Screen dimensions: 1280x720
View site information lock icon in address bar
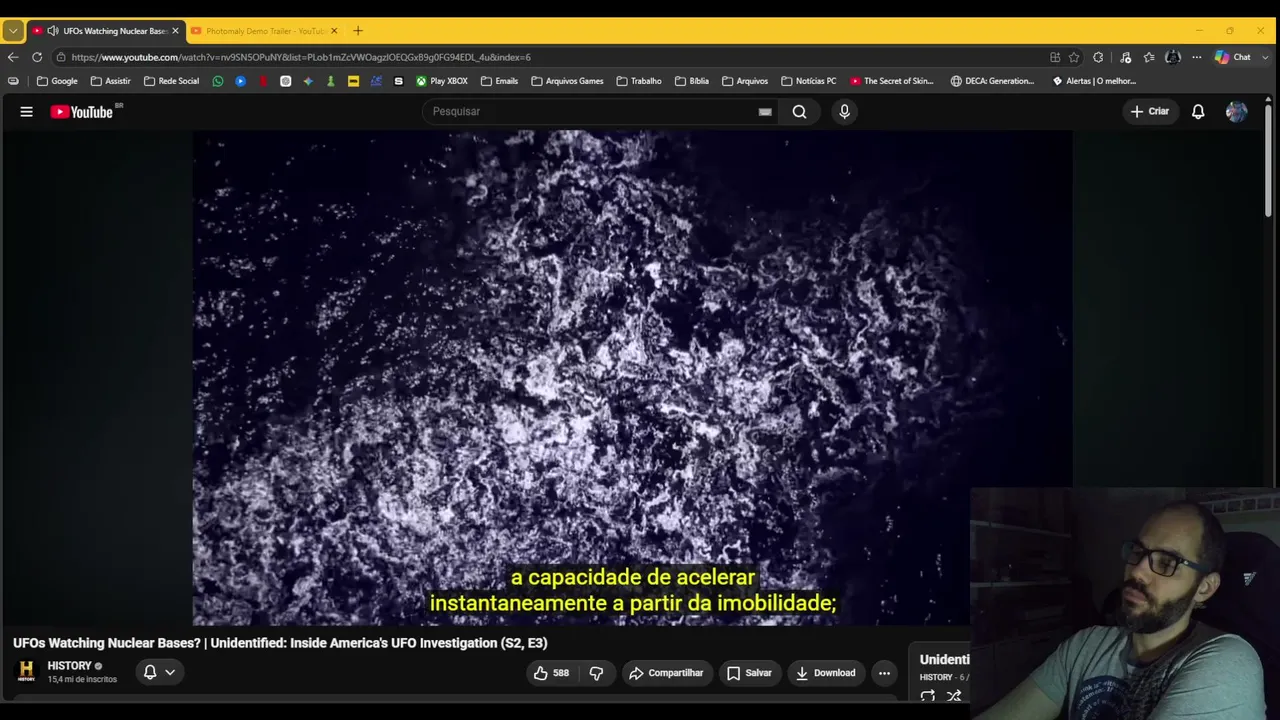61,57
